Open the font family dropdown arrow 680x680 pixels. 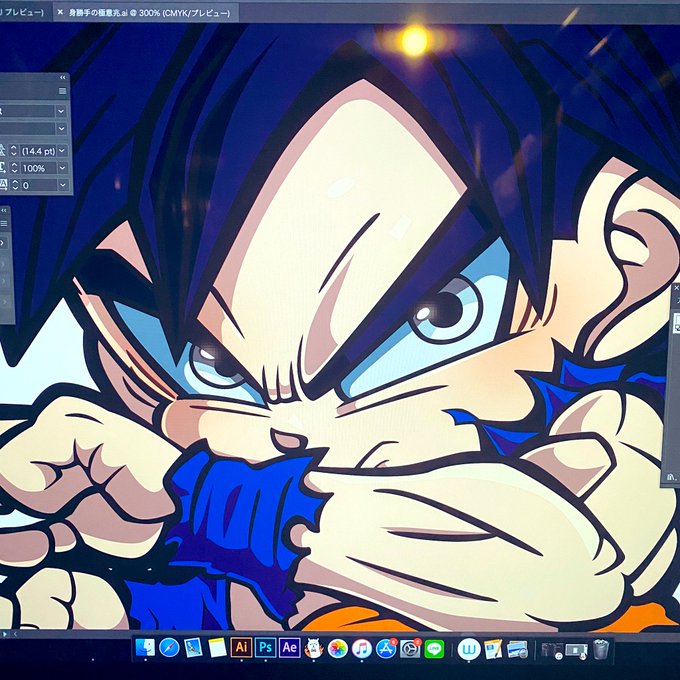[x=61, y=111]
